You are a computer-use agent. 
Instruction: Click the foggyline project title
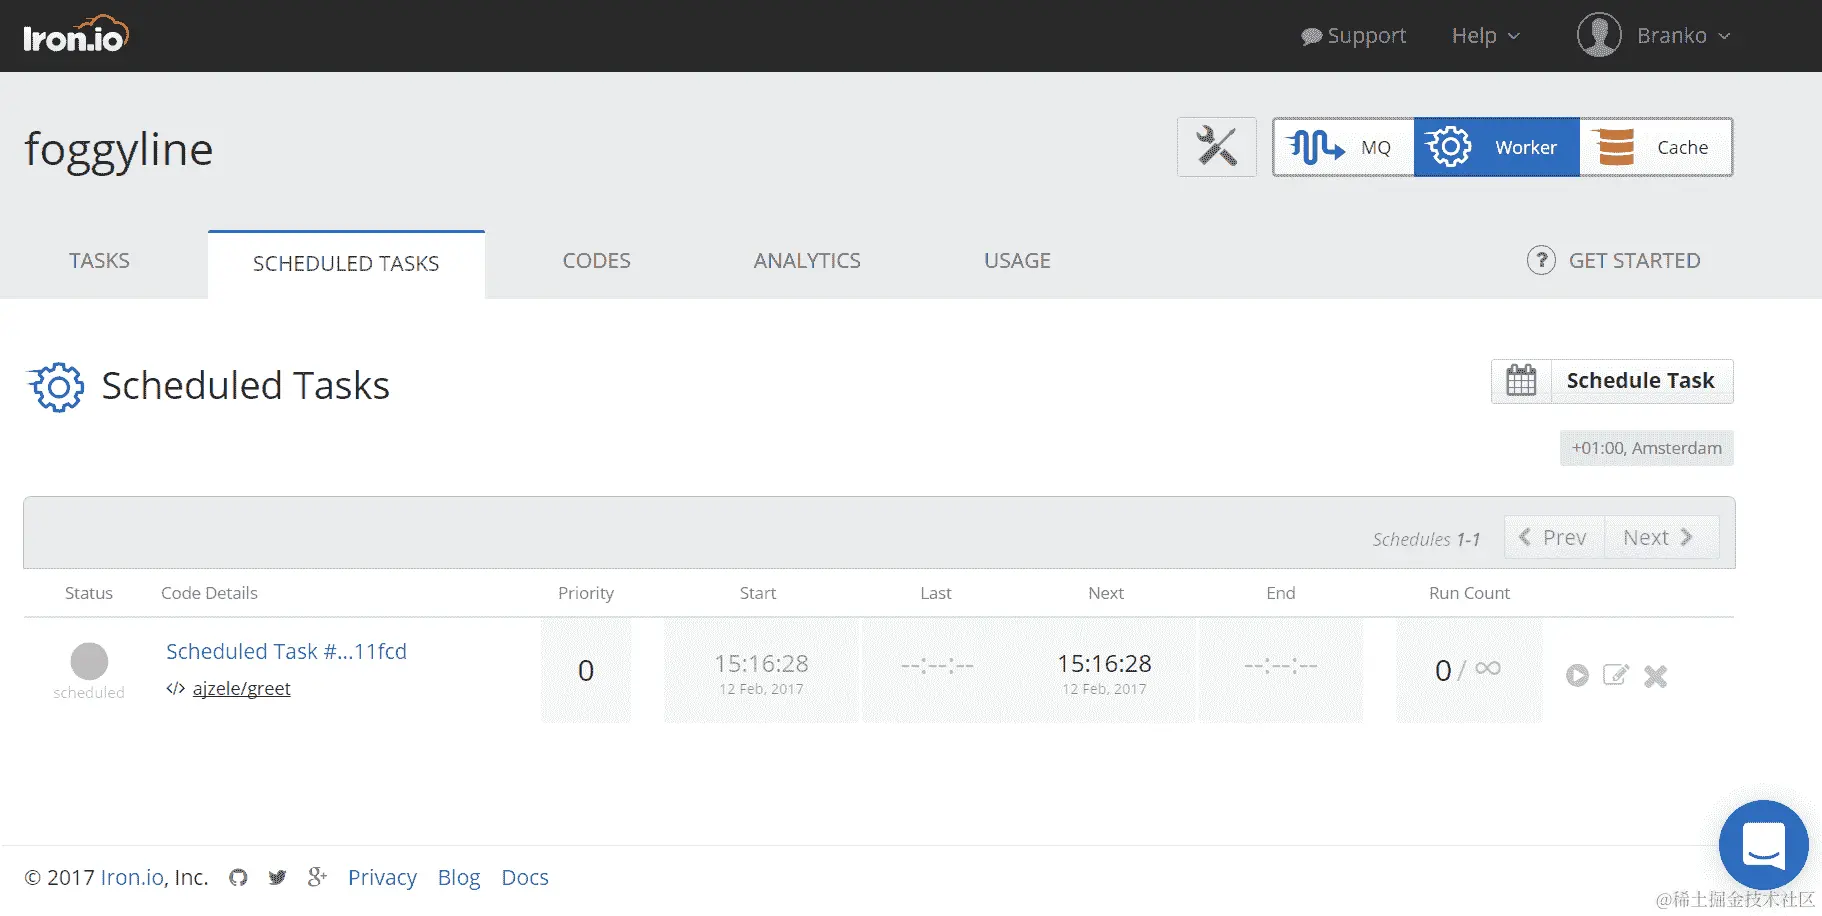pos(119,151)
